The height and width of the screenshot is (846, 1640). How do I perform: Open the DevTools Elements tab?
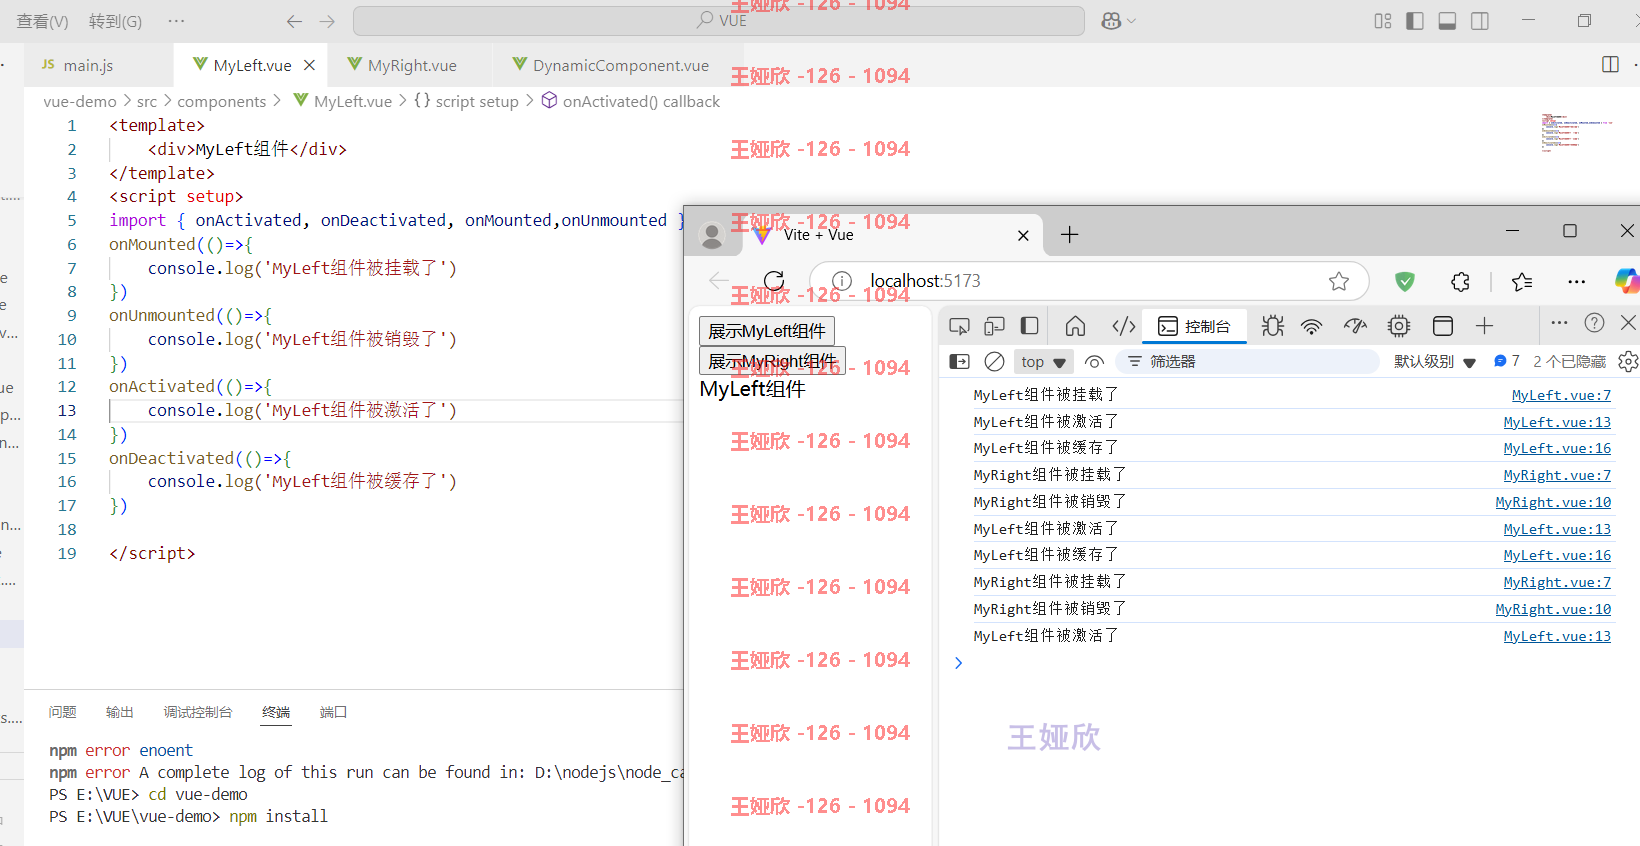click(x=1124, y=326)
